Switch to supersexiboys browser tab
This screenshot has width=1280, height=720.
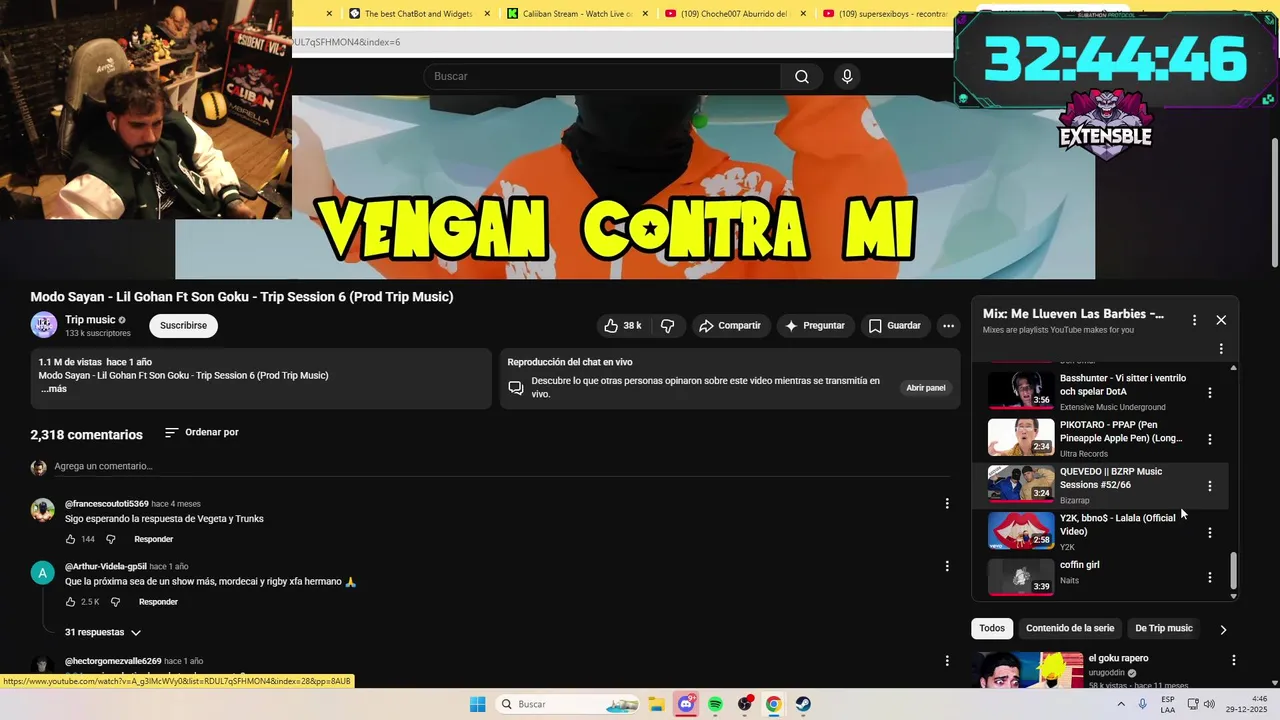[884, 14]
